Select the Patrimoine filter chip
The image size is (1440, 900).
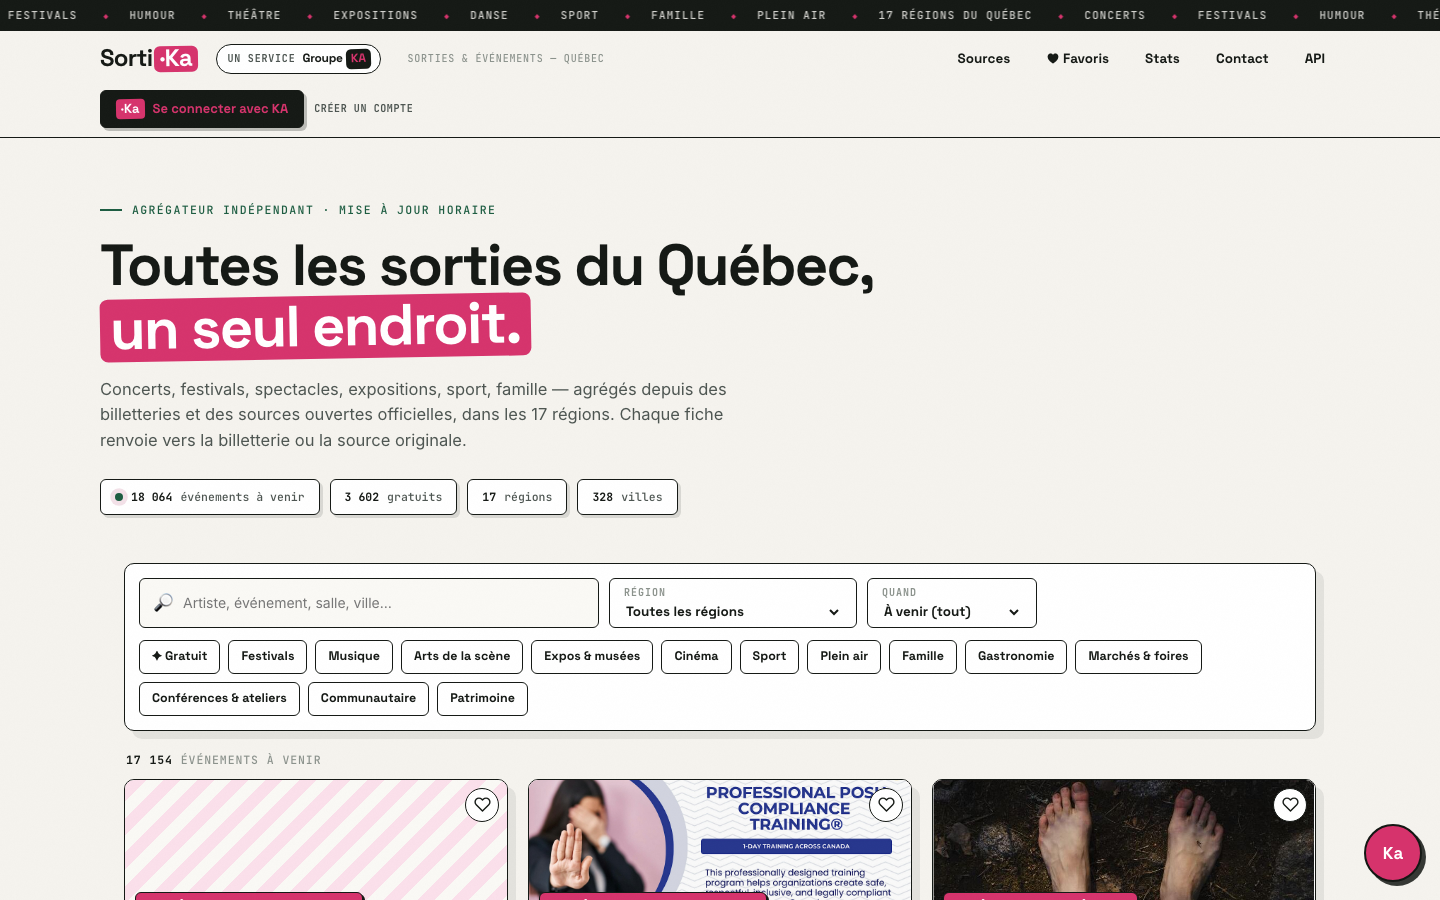tap(482, 699)
